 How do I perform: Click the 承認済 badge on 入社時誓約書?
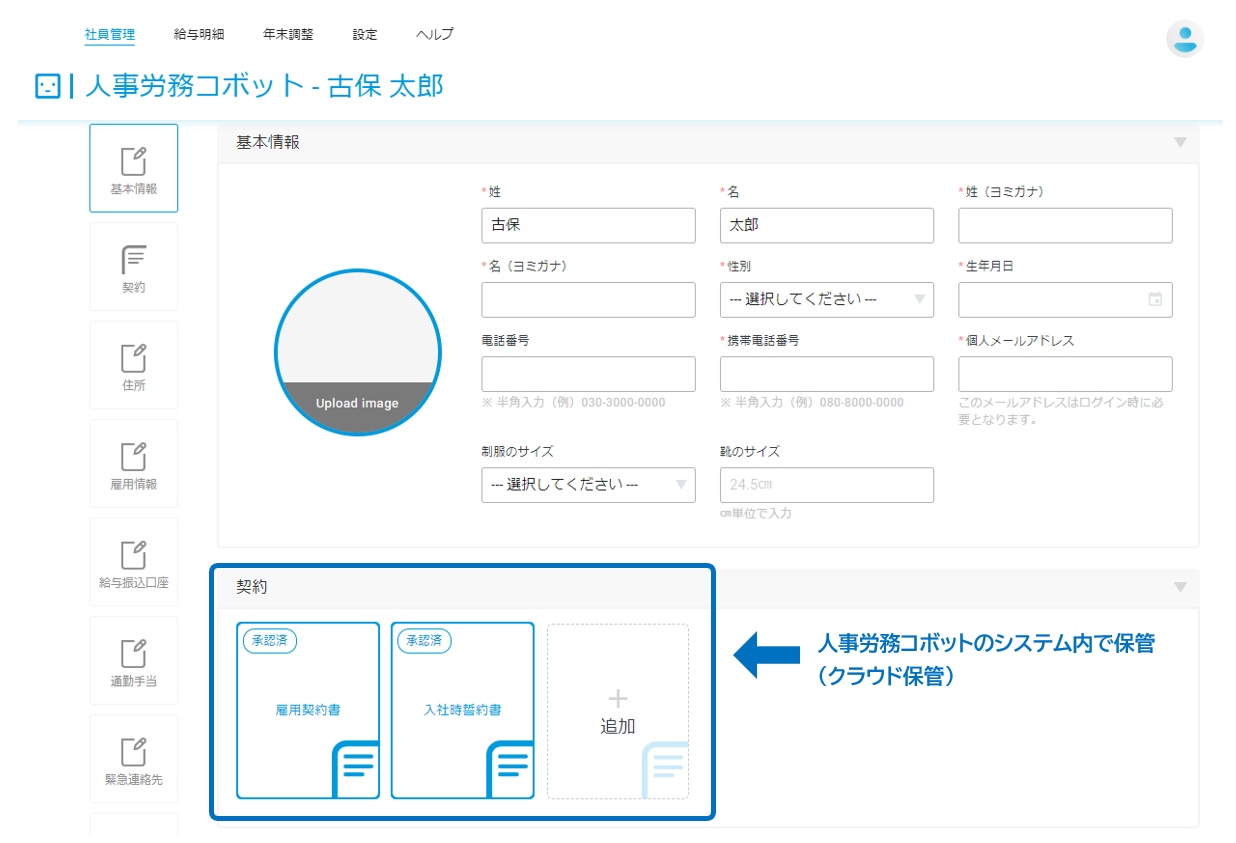coord(424,640)
